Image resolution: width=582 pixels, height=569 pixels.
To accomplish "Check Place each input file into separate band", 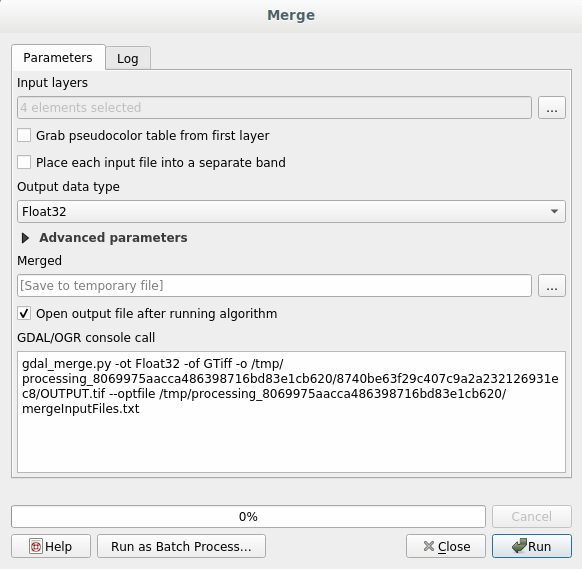I will (x=24, y=163).
